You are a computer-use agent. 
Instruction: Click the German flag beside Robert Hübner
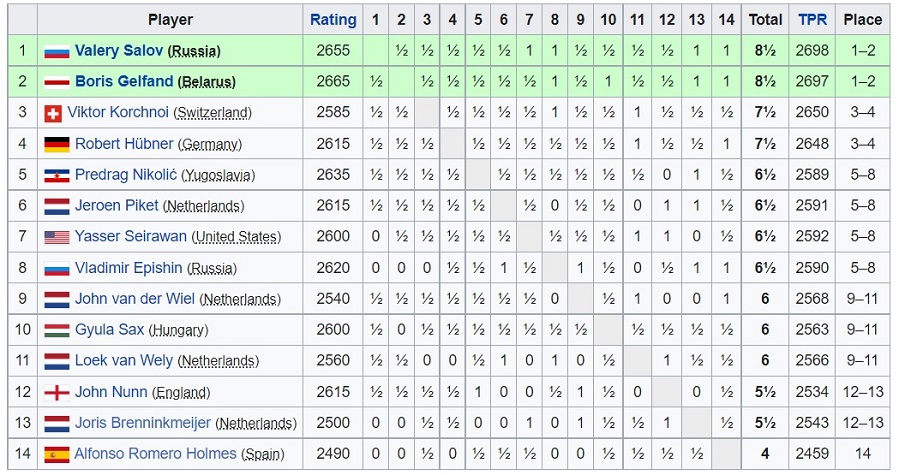coord(57,145)
